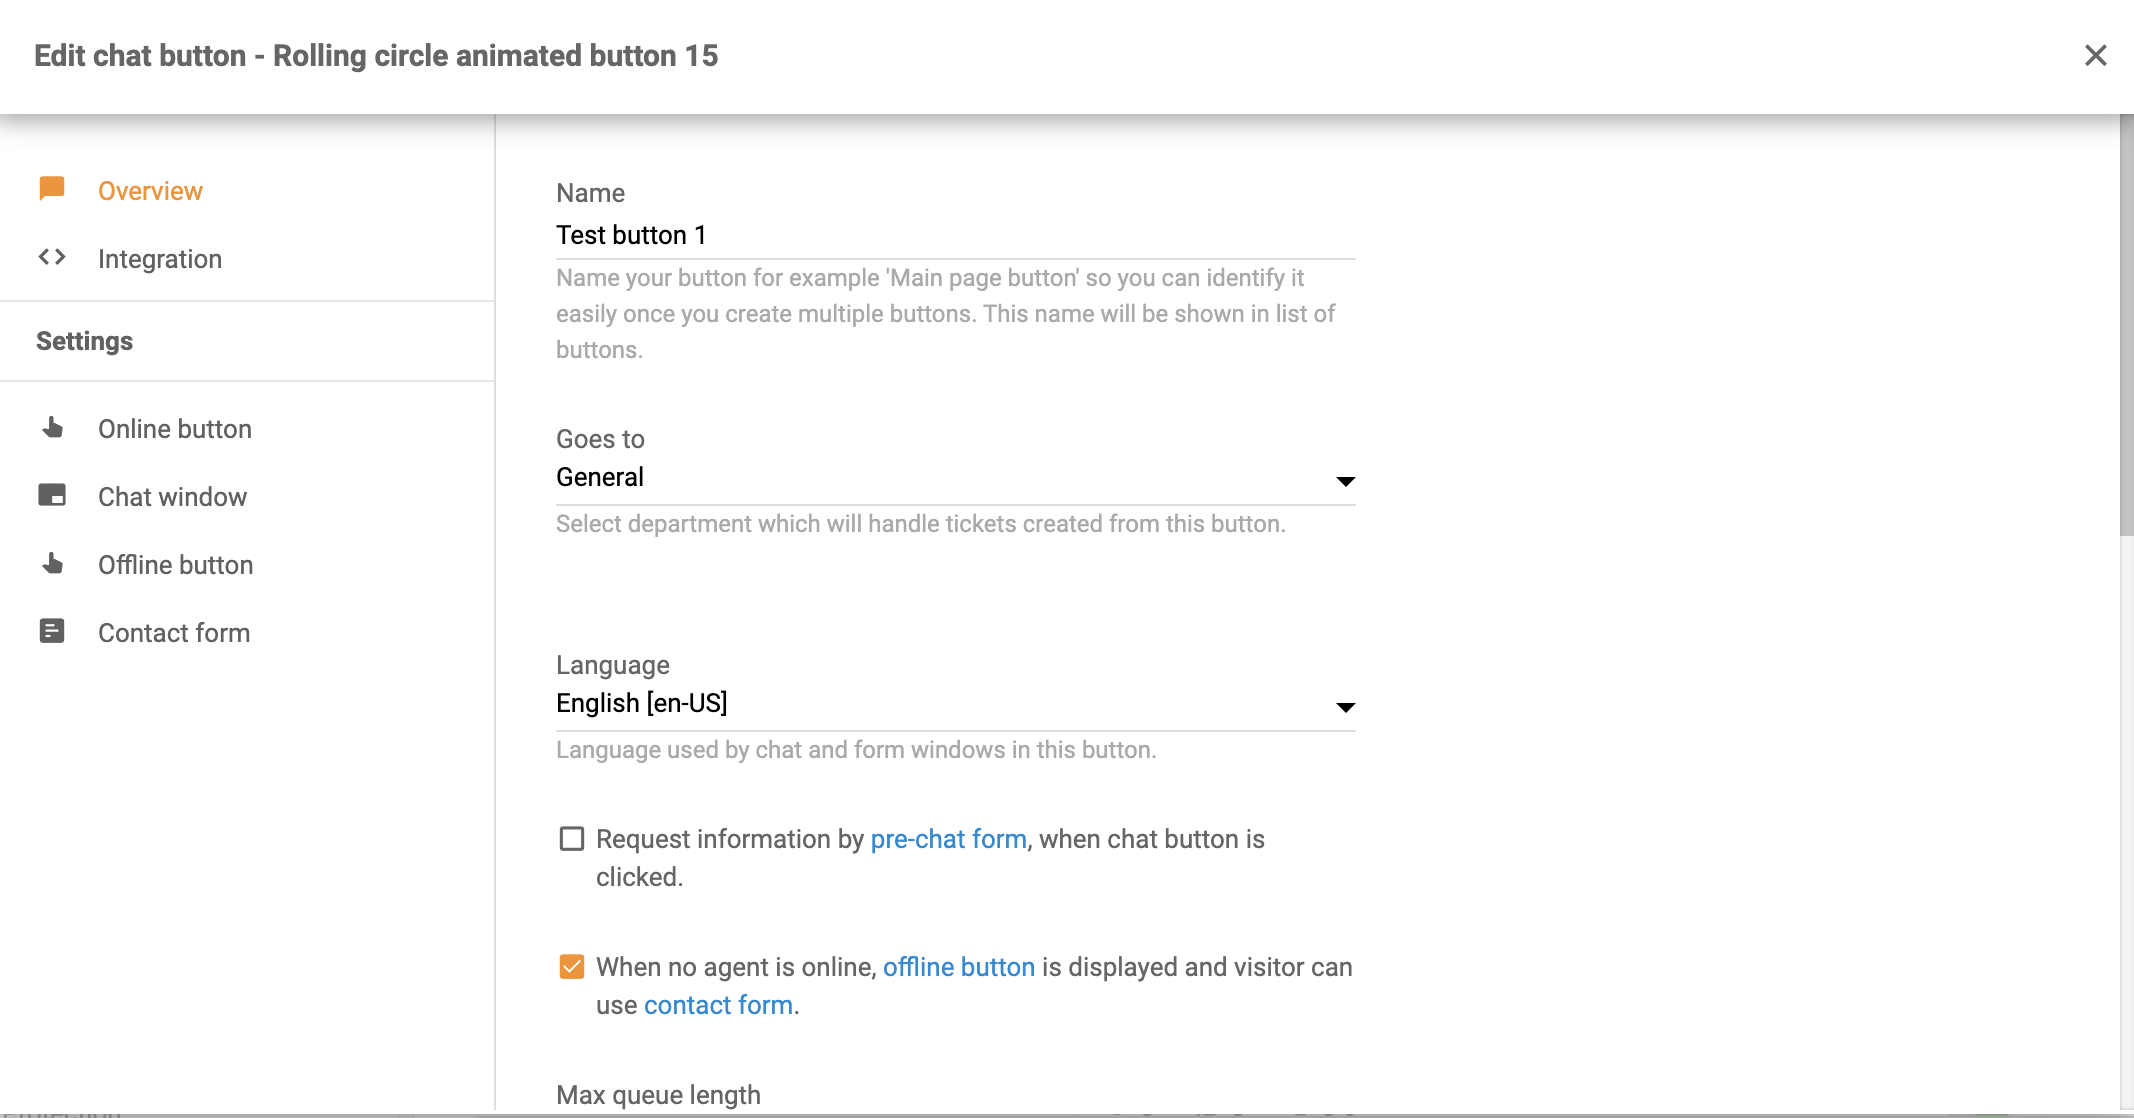
Task: Follow the offline button hyperlink
Action: coord(958,967)
